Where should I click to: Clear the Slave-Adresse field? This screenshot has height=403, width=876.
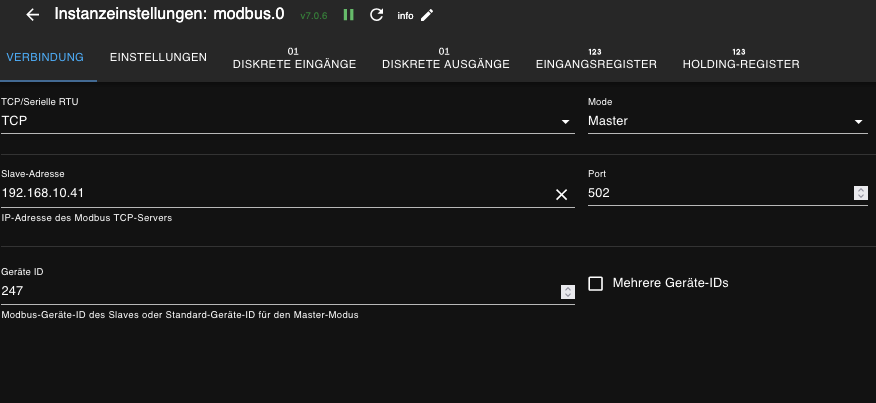561,194
